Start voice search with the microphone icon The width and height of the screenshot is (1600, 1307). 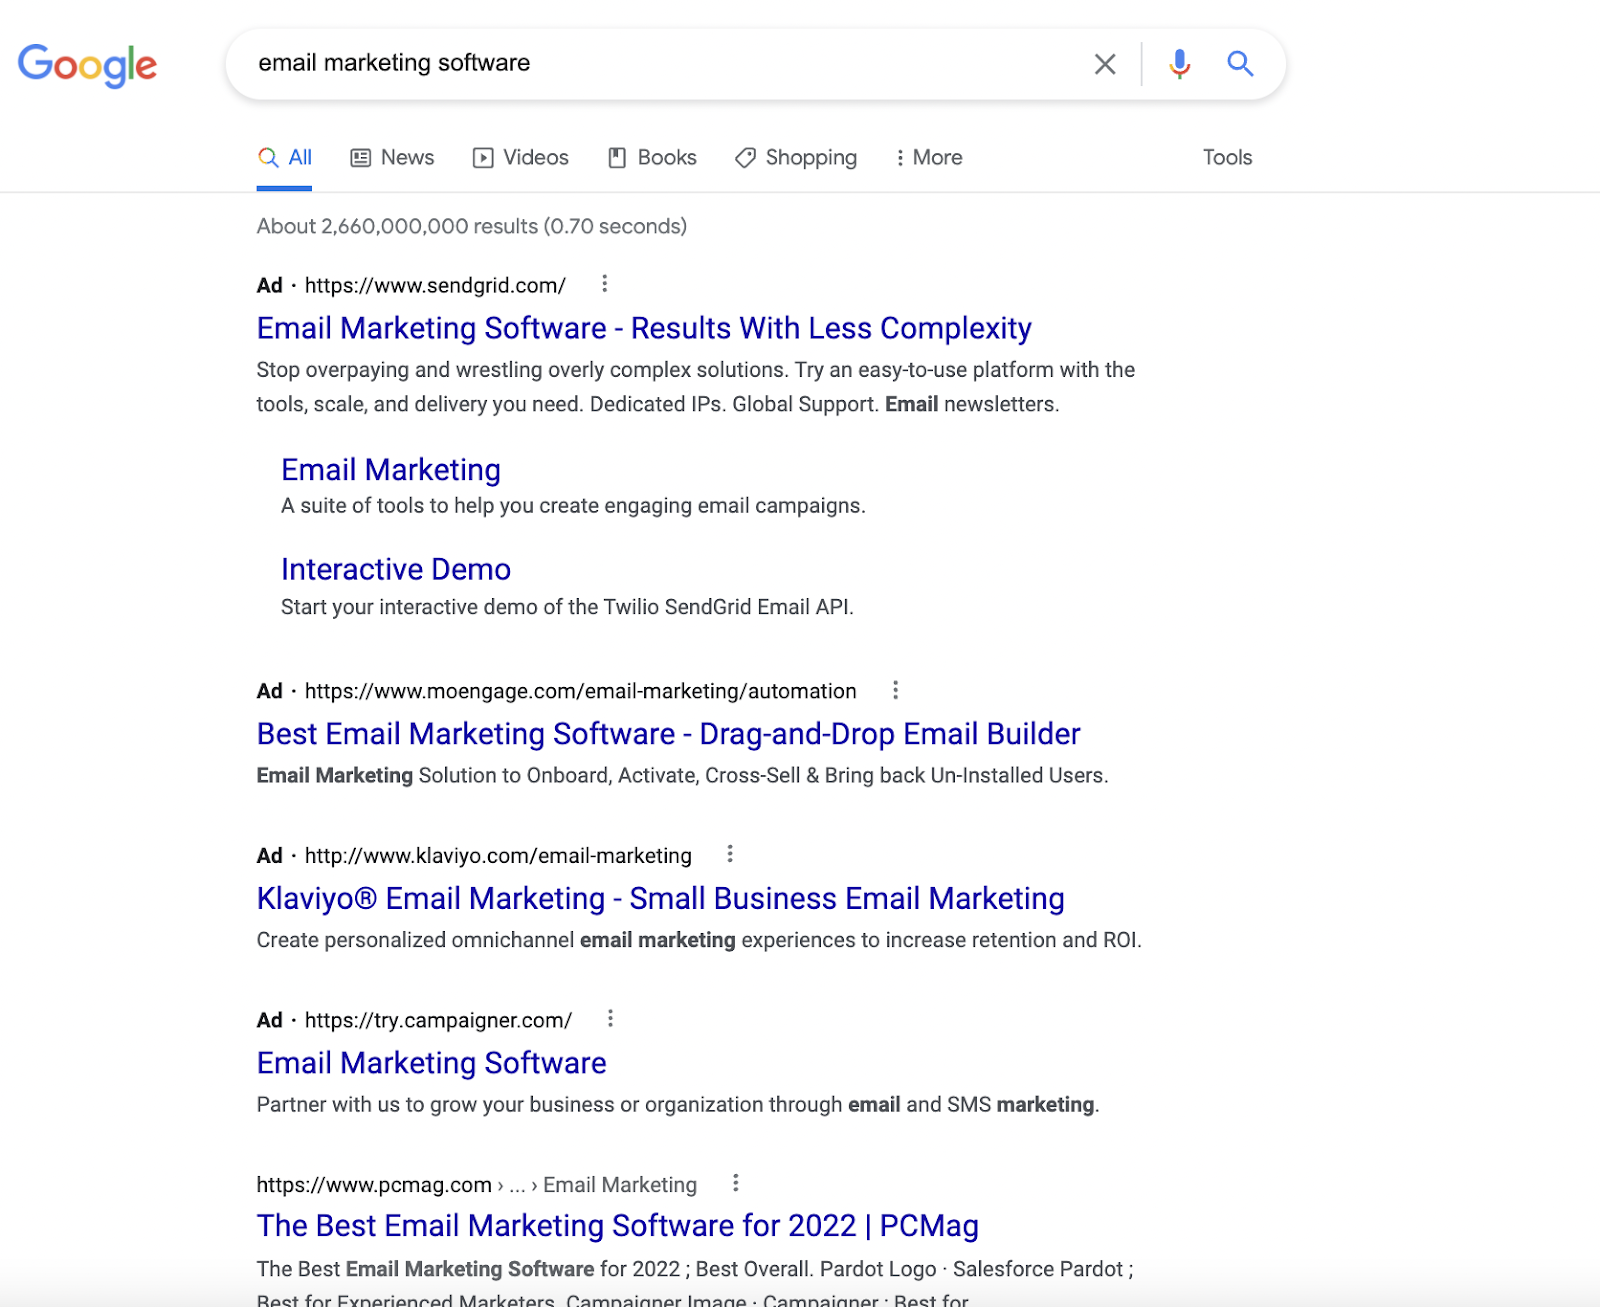click(1180, 64)
